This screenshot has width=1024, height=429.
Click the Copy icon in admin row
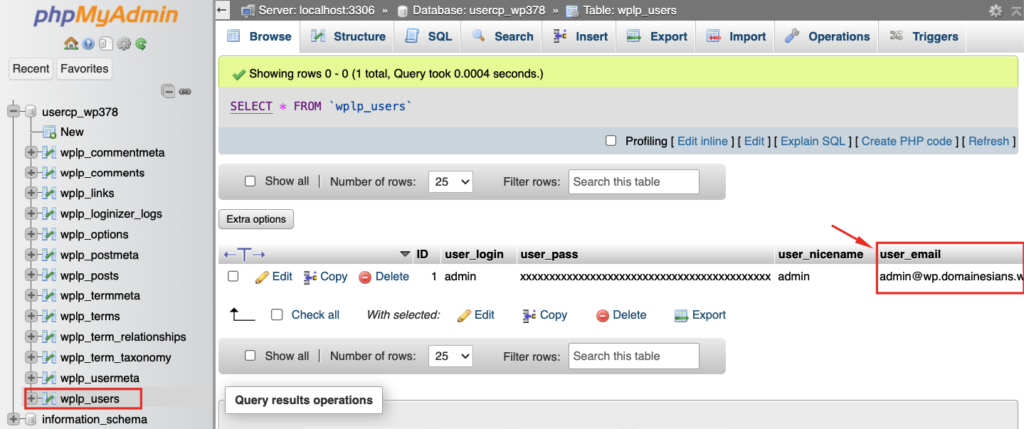click(x=310, y=277)
